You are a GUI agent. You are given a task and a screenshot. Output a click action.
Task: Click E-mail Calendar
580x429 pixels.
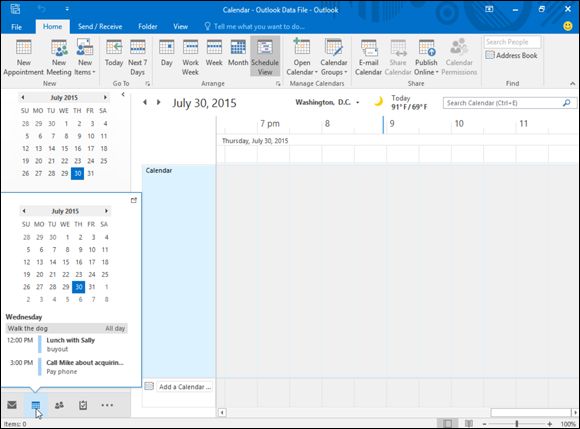click(368, 57)
